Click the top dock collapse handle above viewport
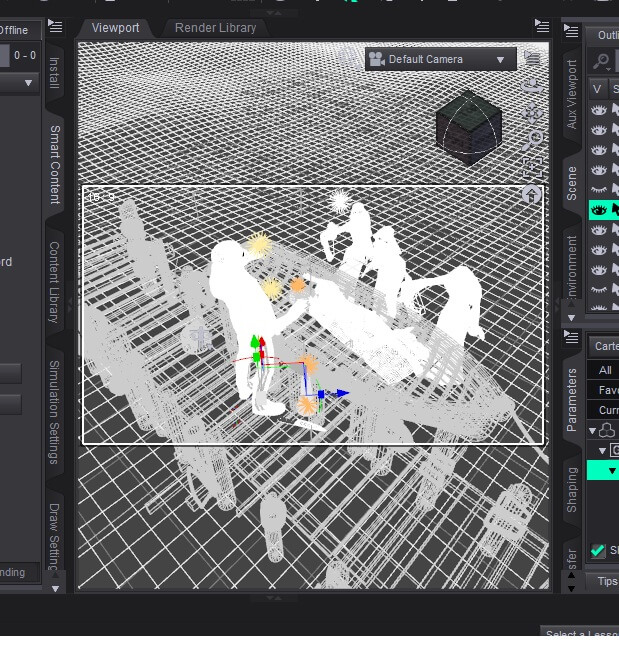Image resolution: width=619 pixels, height=661 pixels. 274,13
